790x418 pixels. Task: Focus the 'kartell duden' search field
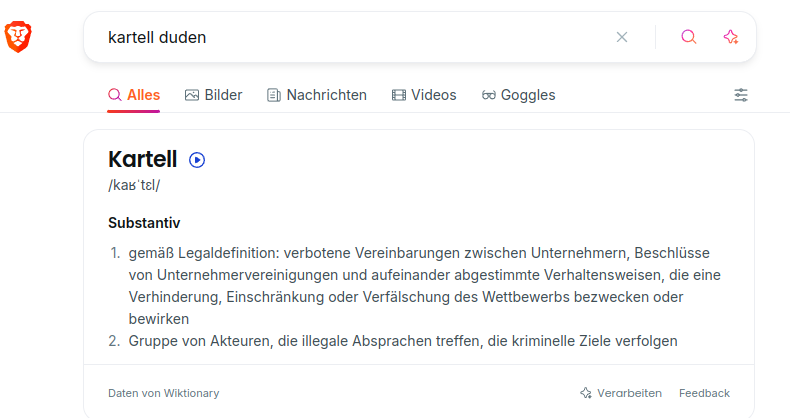350,37
